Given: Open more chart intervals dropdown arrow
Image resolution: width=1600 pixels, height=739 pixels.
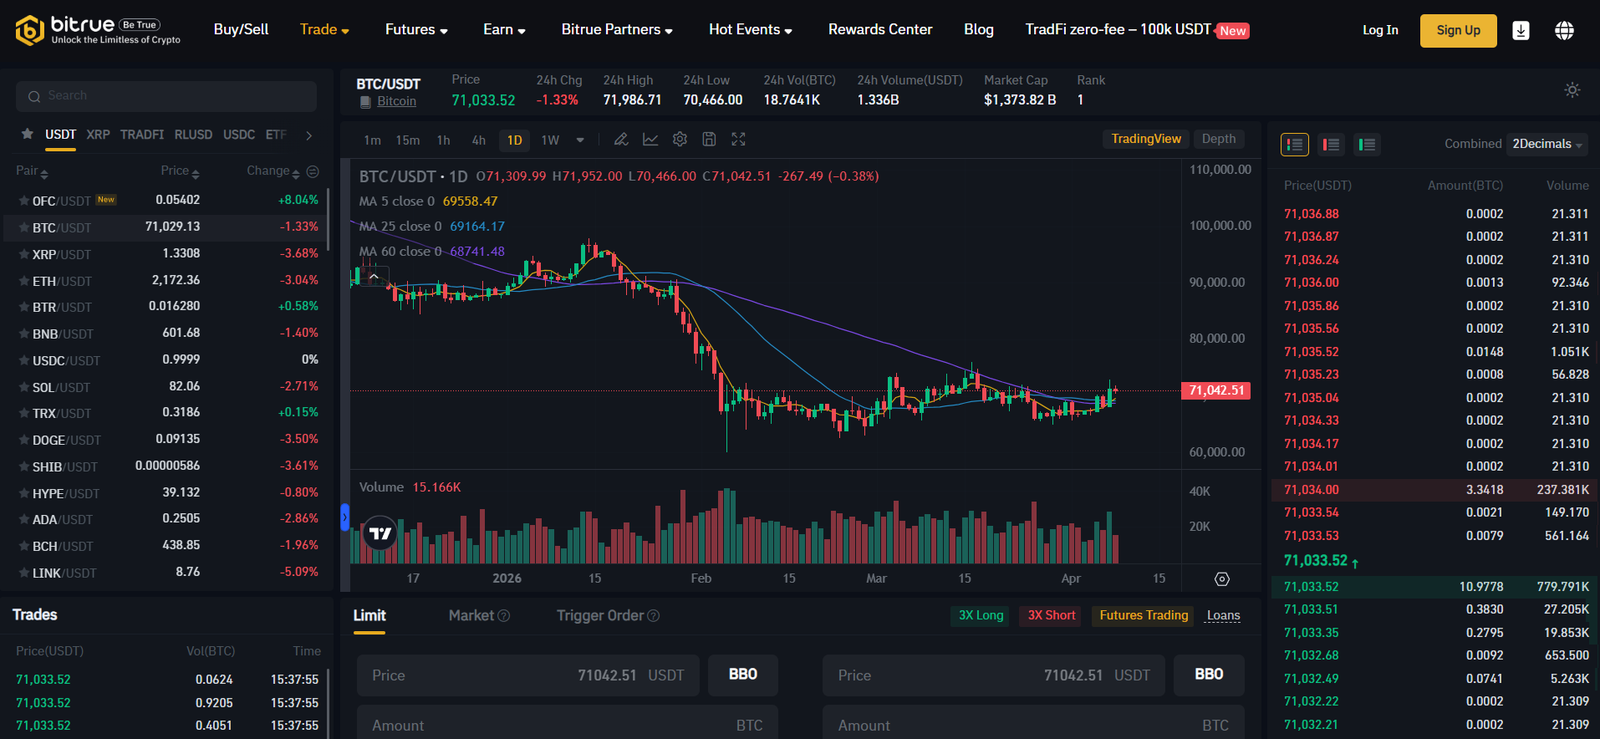Looking at the screenshot, I should 580,140.
